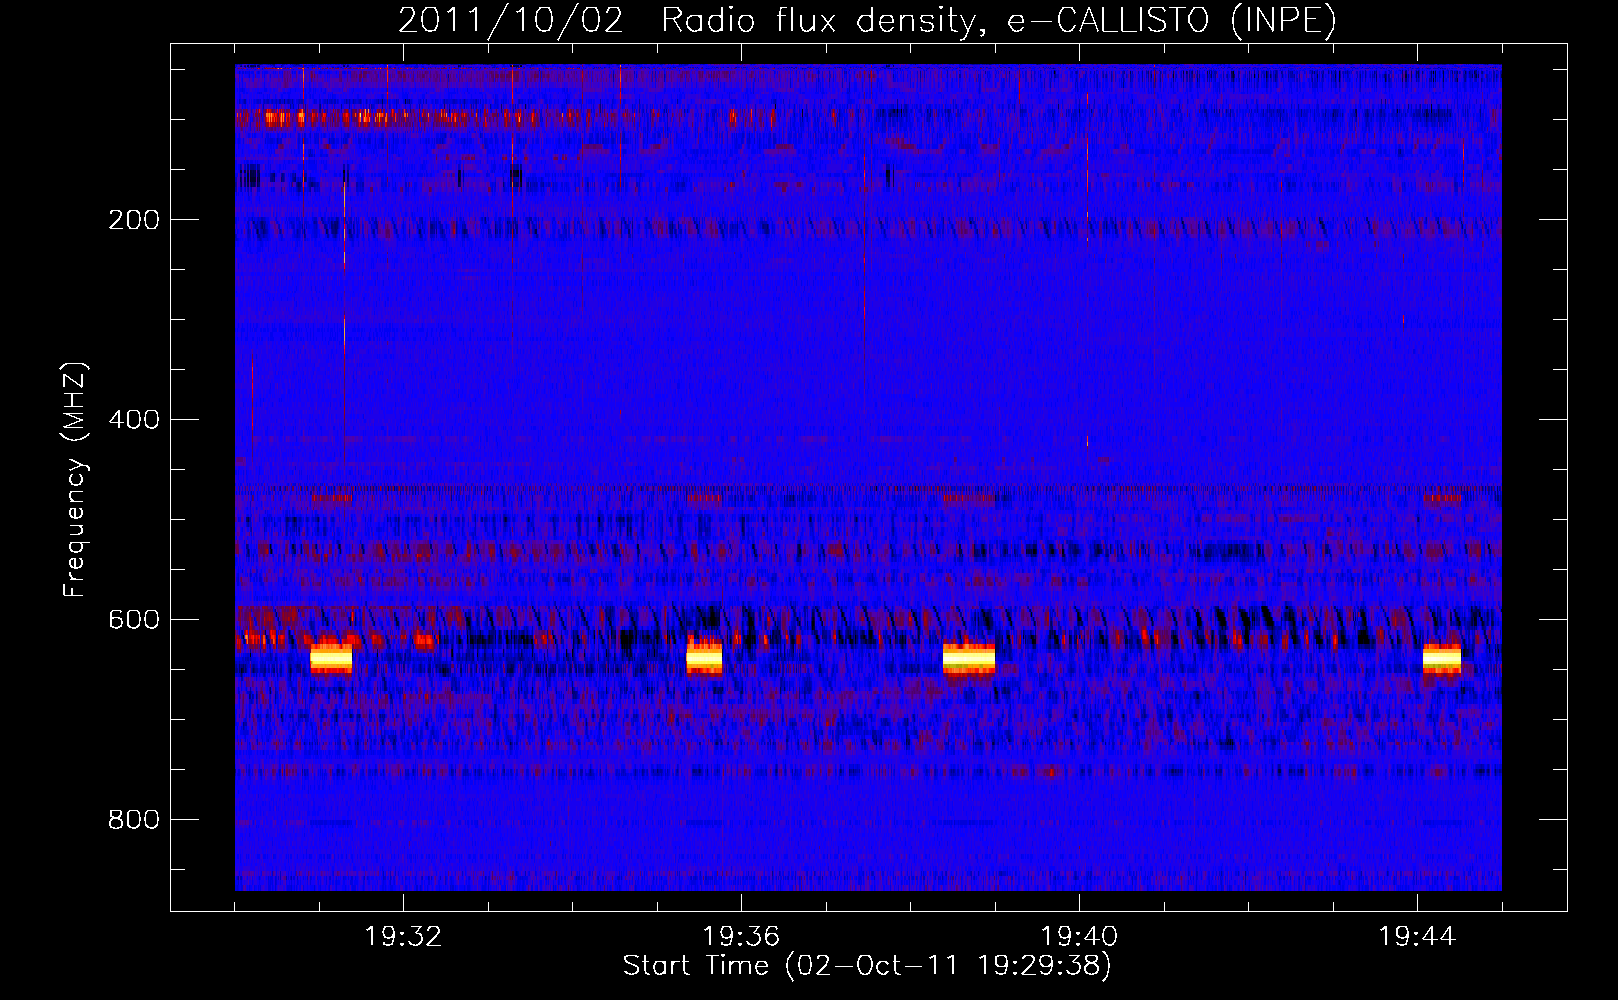Click the 19:44 time tick label

pos(1417,937)
